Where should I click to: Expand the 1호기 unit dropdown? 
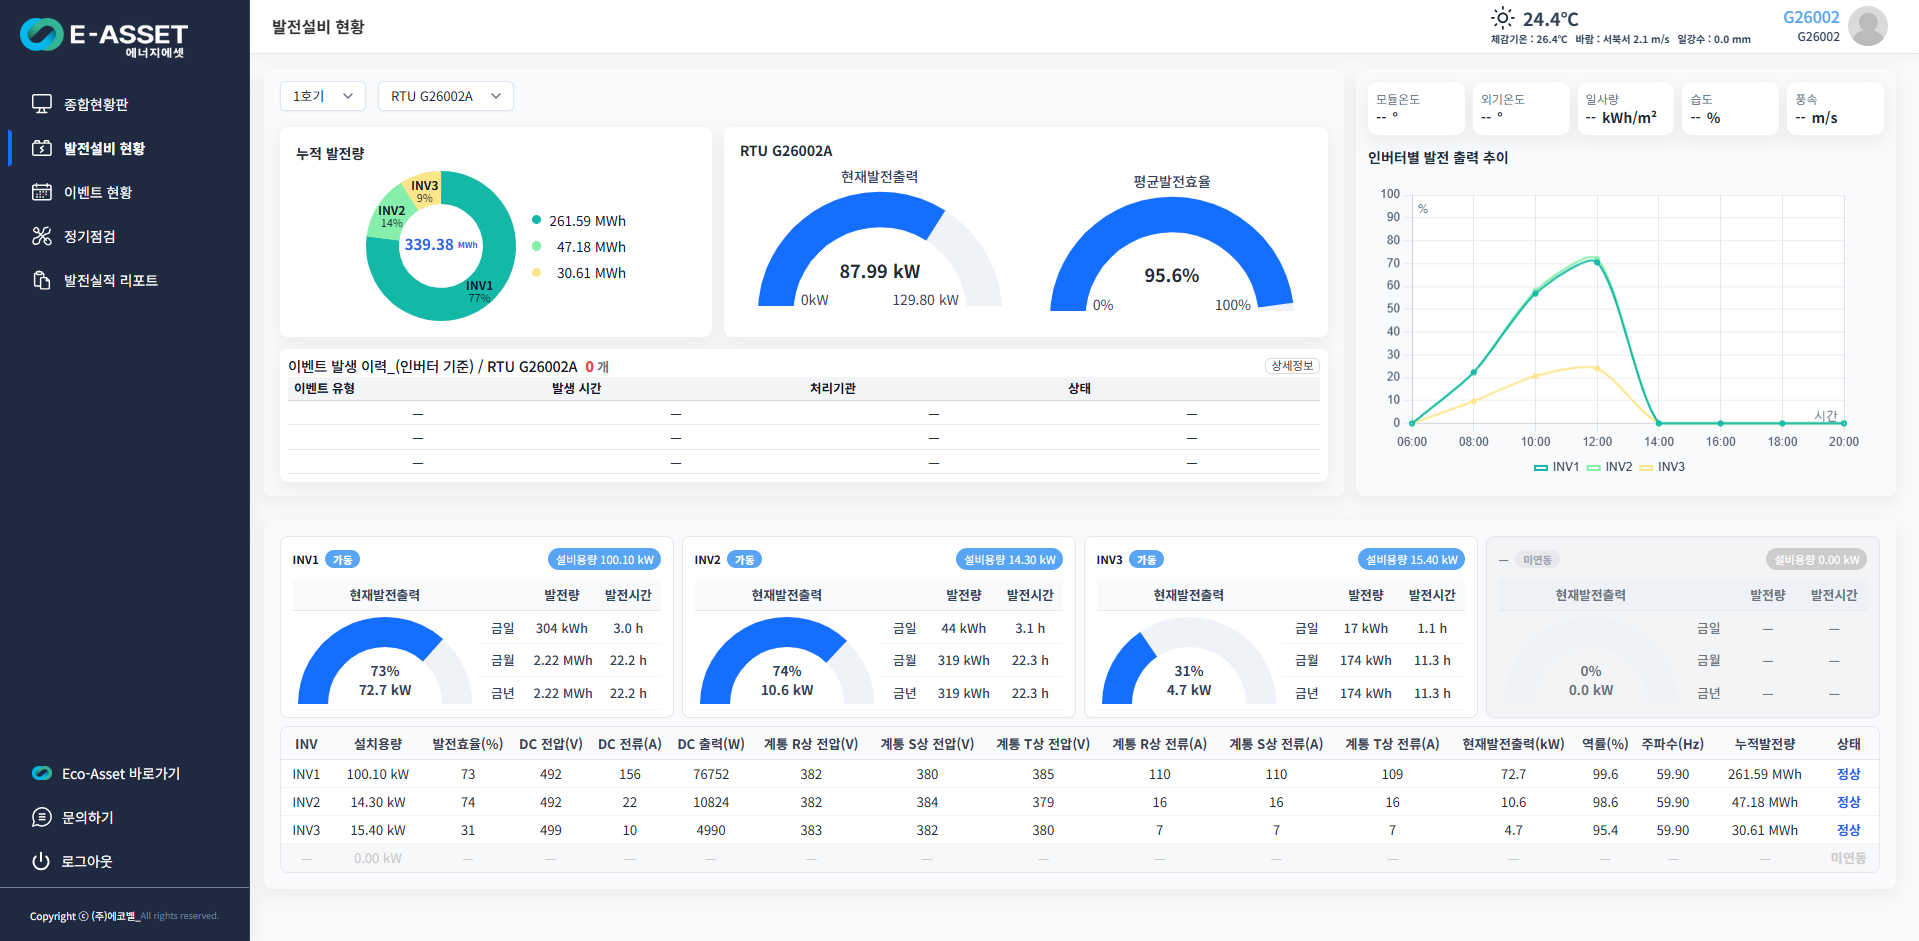[323, 96]
